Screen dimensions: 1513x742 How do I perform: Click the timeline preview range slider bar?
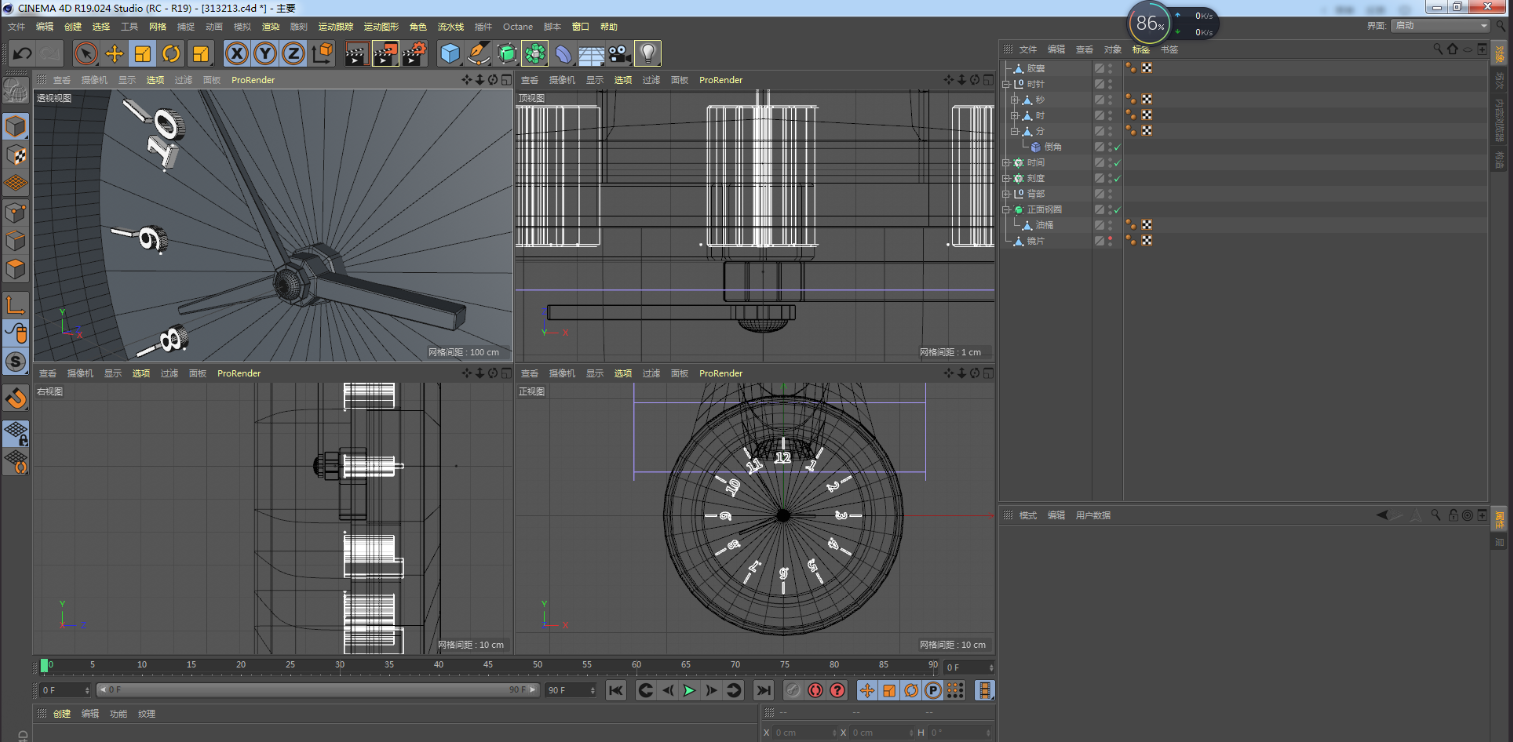317,690
